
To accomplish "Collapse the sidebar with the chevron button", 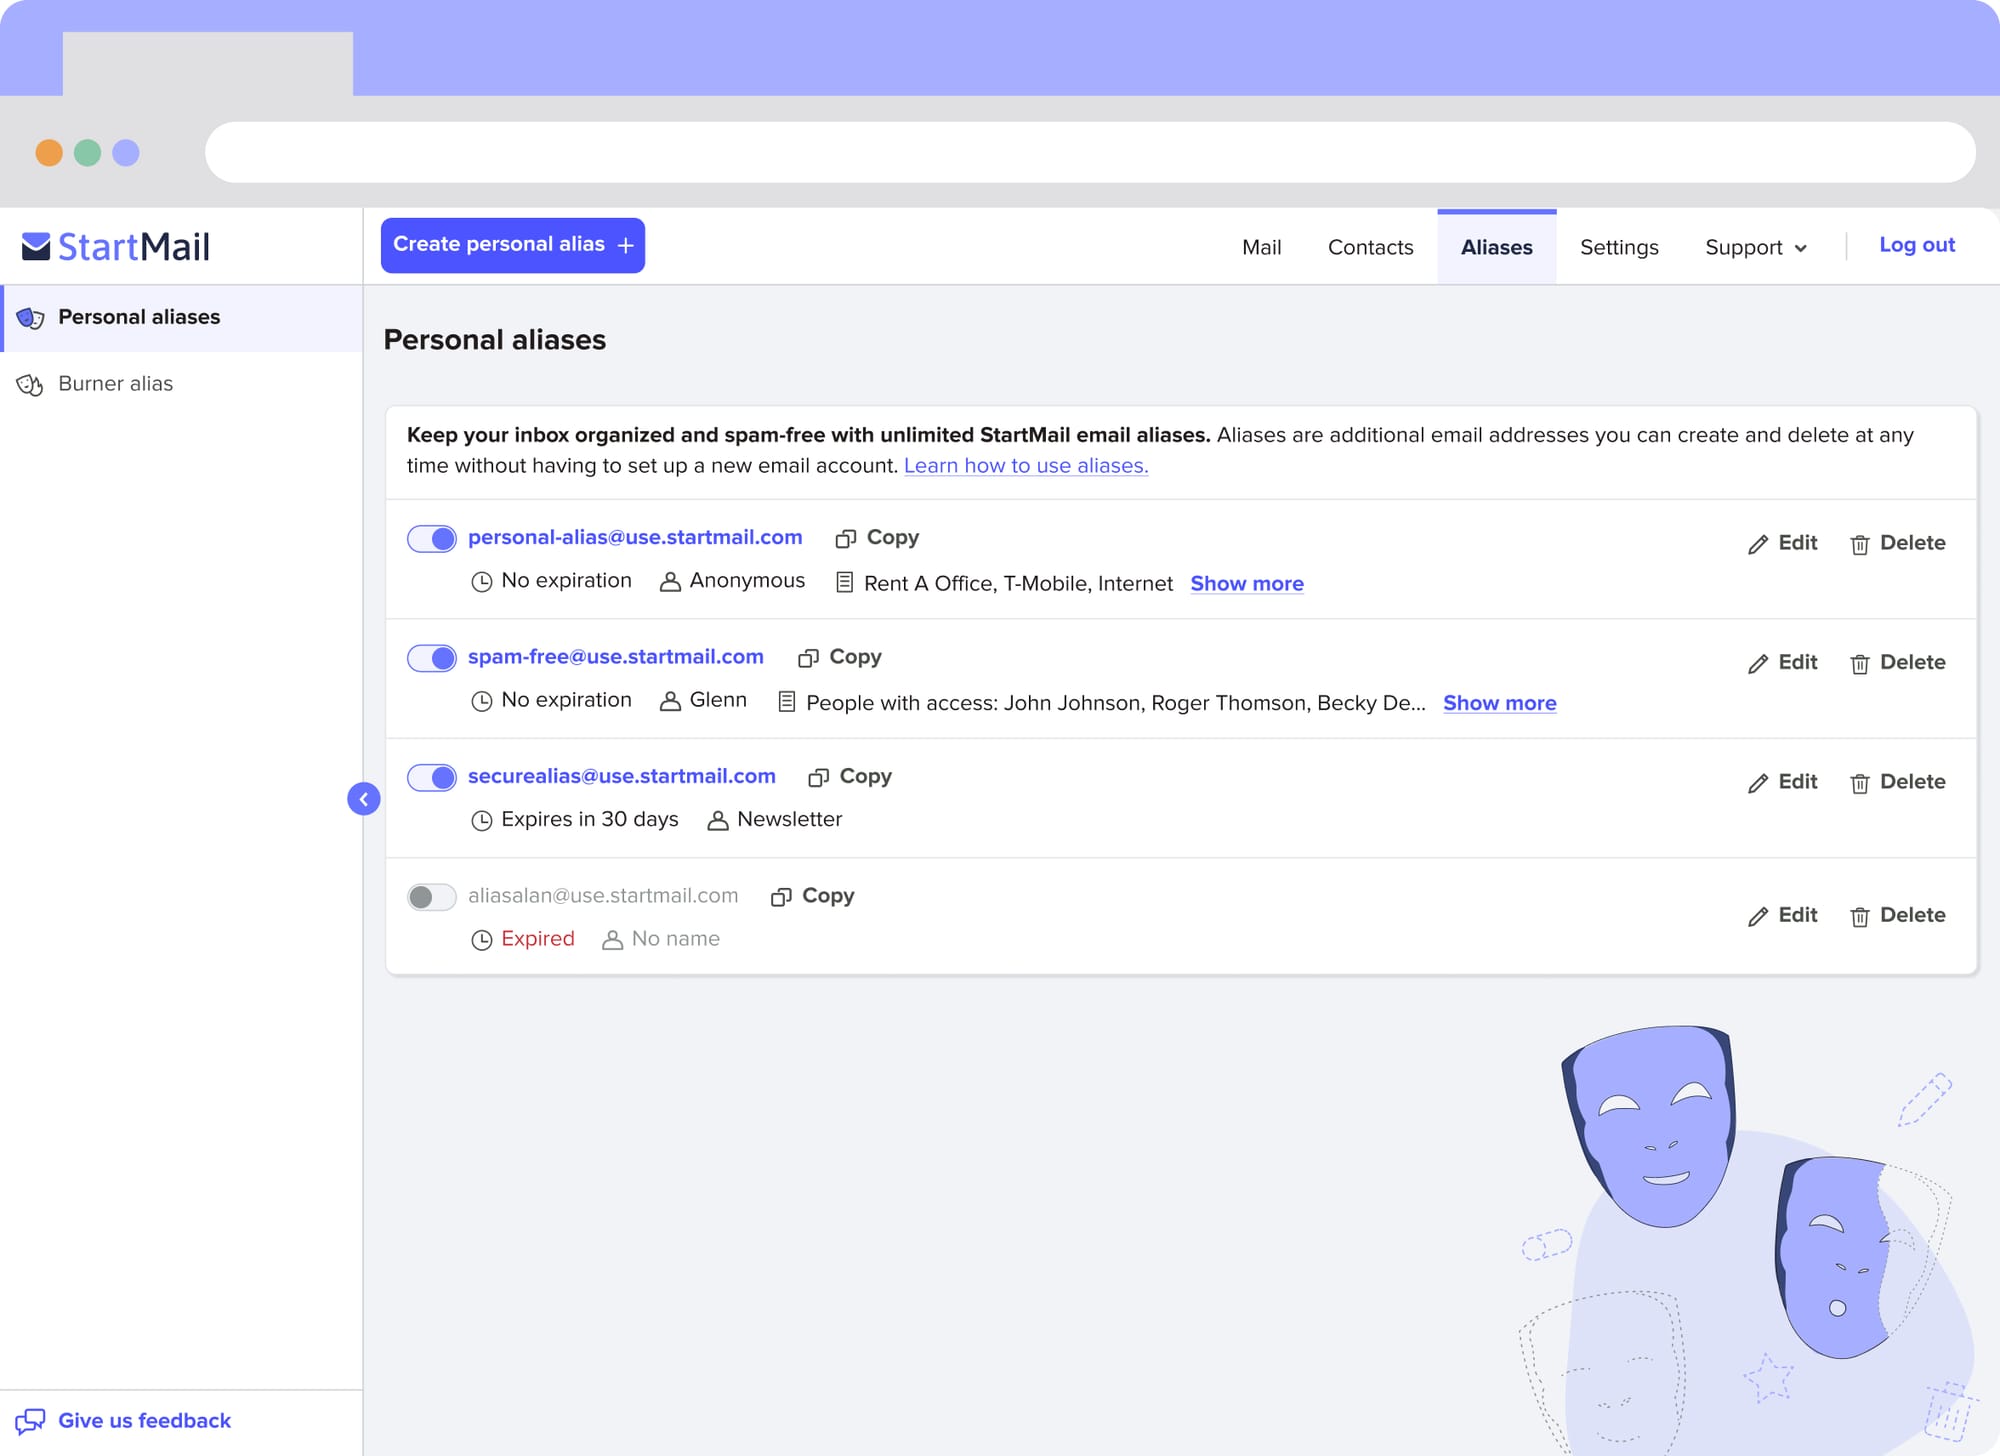I will tap(364, 799).
